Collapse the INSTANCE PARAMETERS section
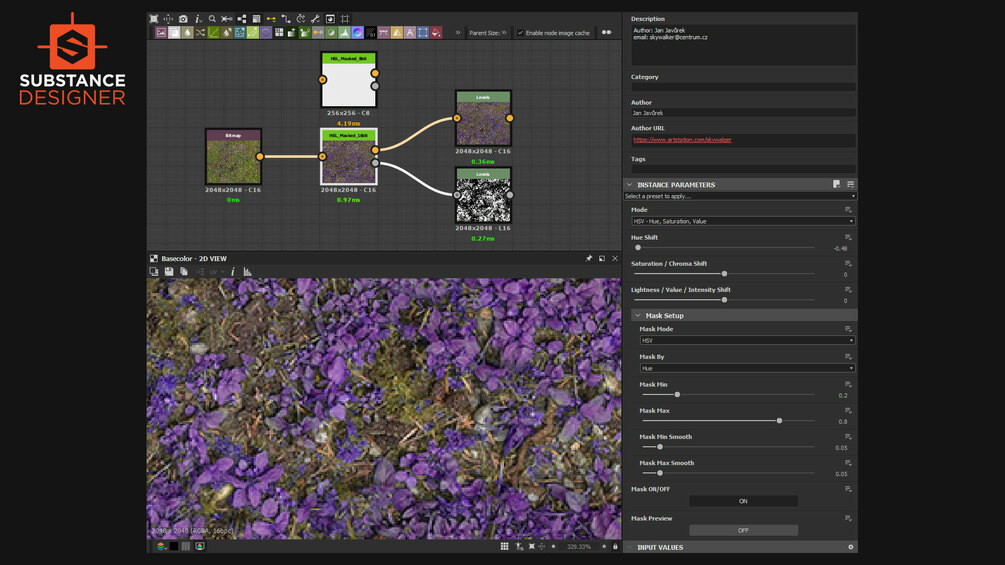Viewport: 1005px width, 565px height. pos(630,185)
